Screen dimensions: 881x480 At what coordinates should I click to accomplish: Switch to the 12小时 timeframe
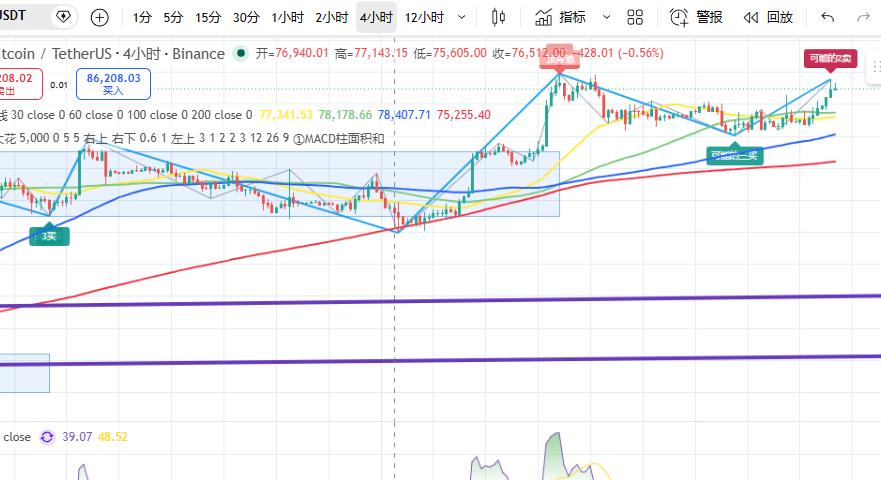point(424,18)
